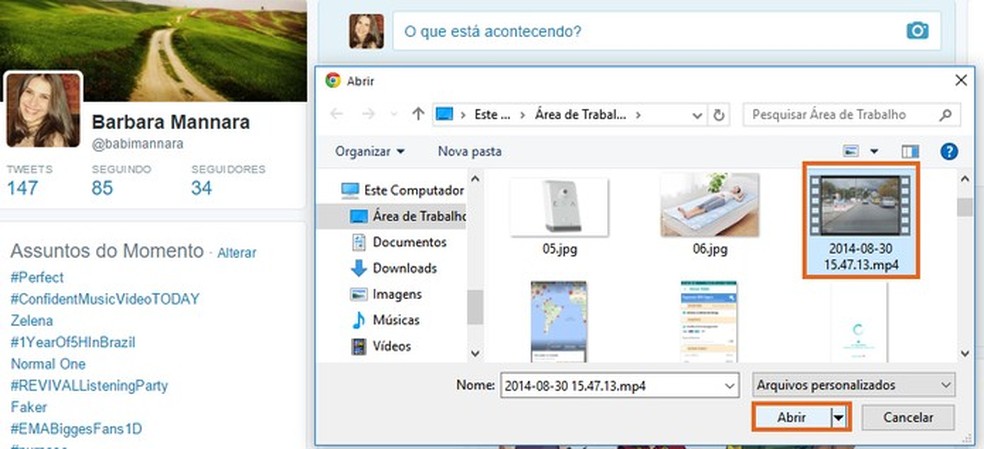Close the Abrir dialog
This screenshot has height=449, width=984.
[x=961, y=80]
